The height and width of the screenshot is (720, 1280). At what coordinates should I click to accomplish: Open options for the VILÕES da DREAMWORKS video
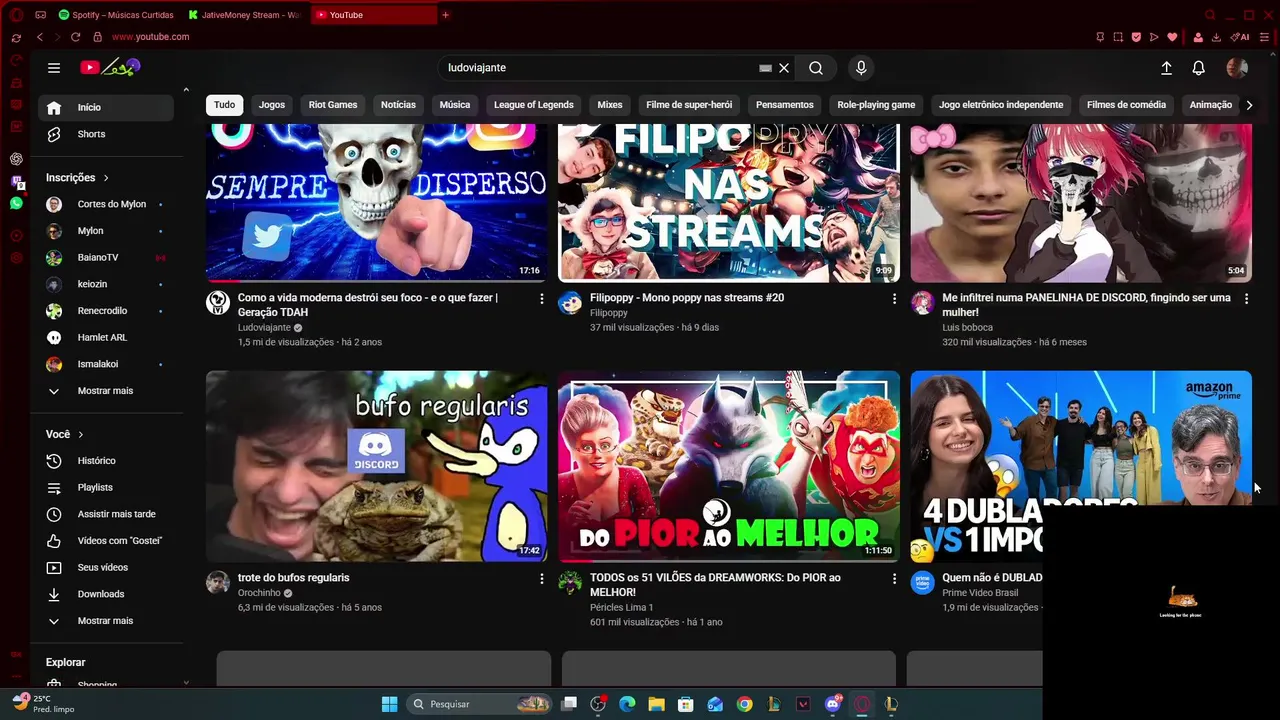[x=894, y=578]
